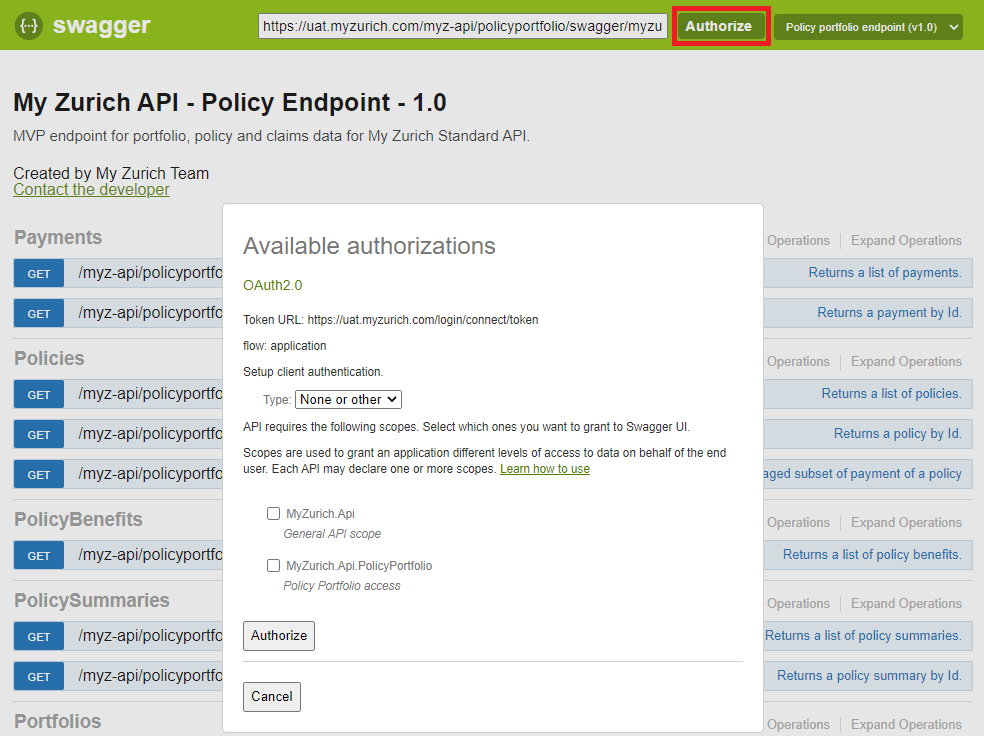Select the API URL input field

pos(462,25)
